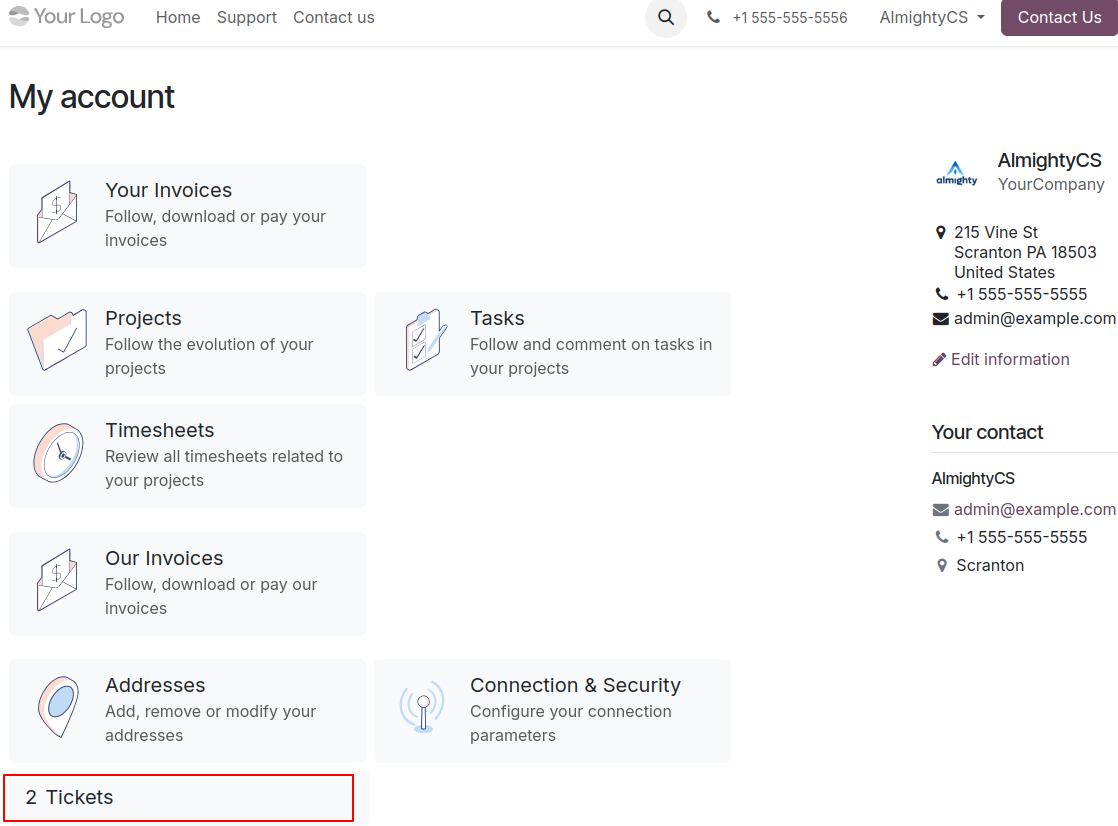
Task: Click the Your Invoices envelope icon
Action: pos(57,213)
